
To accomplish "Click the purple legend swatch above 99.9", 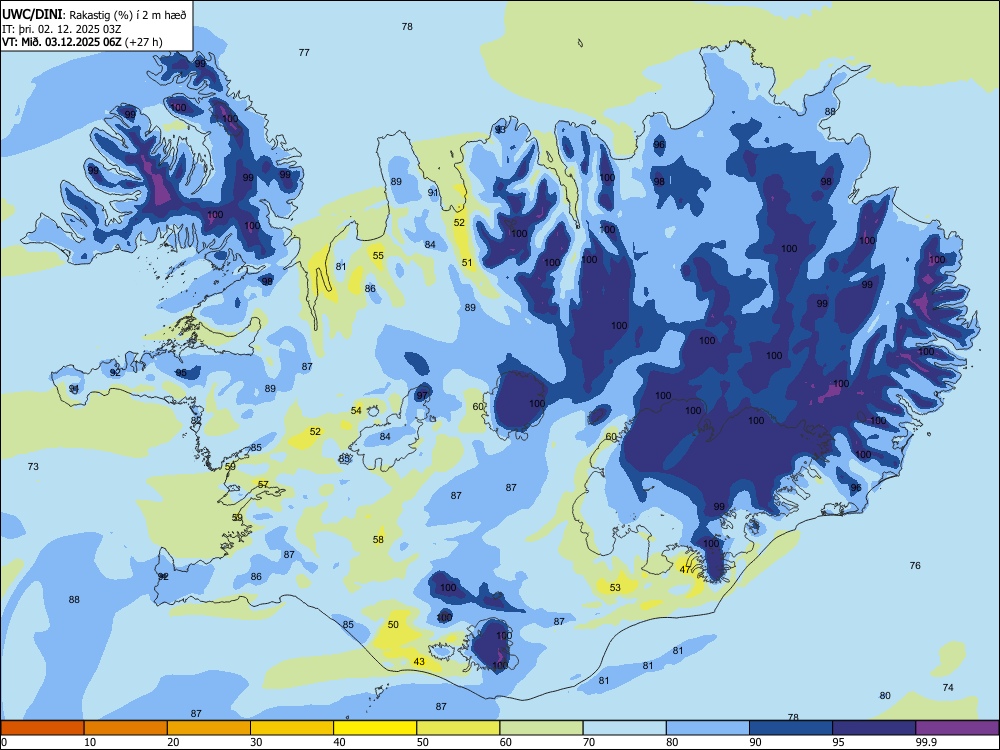I will [957, 728].
